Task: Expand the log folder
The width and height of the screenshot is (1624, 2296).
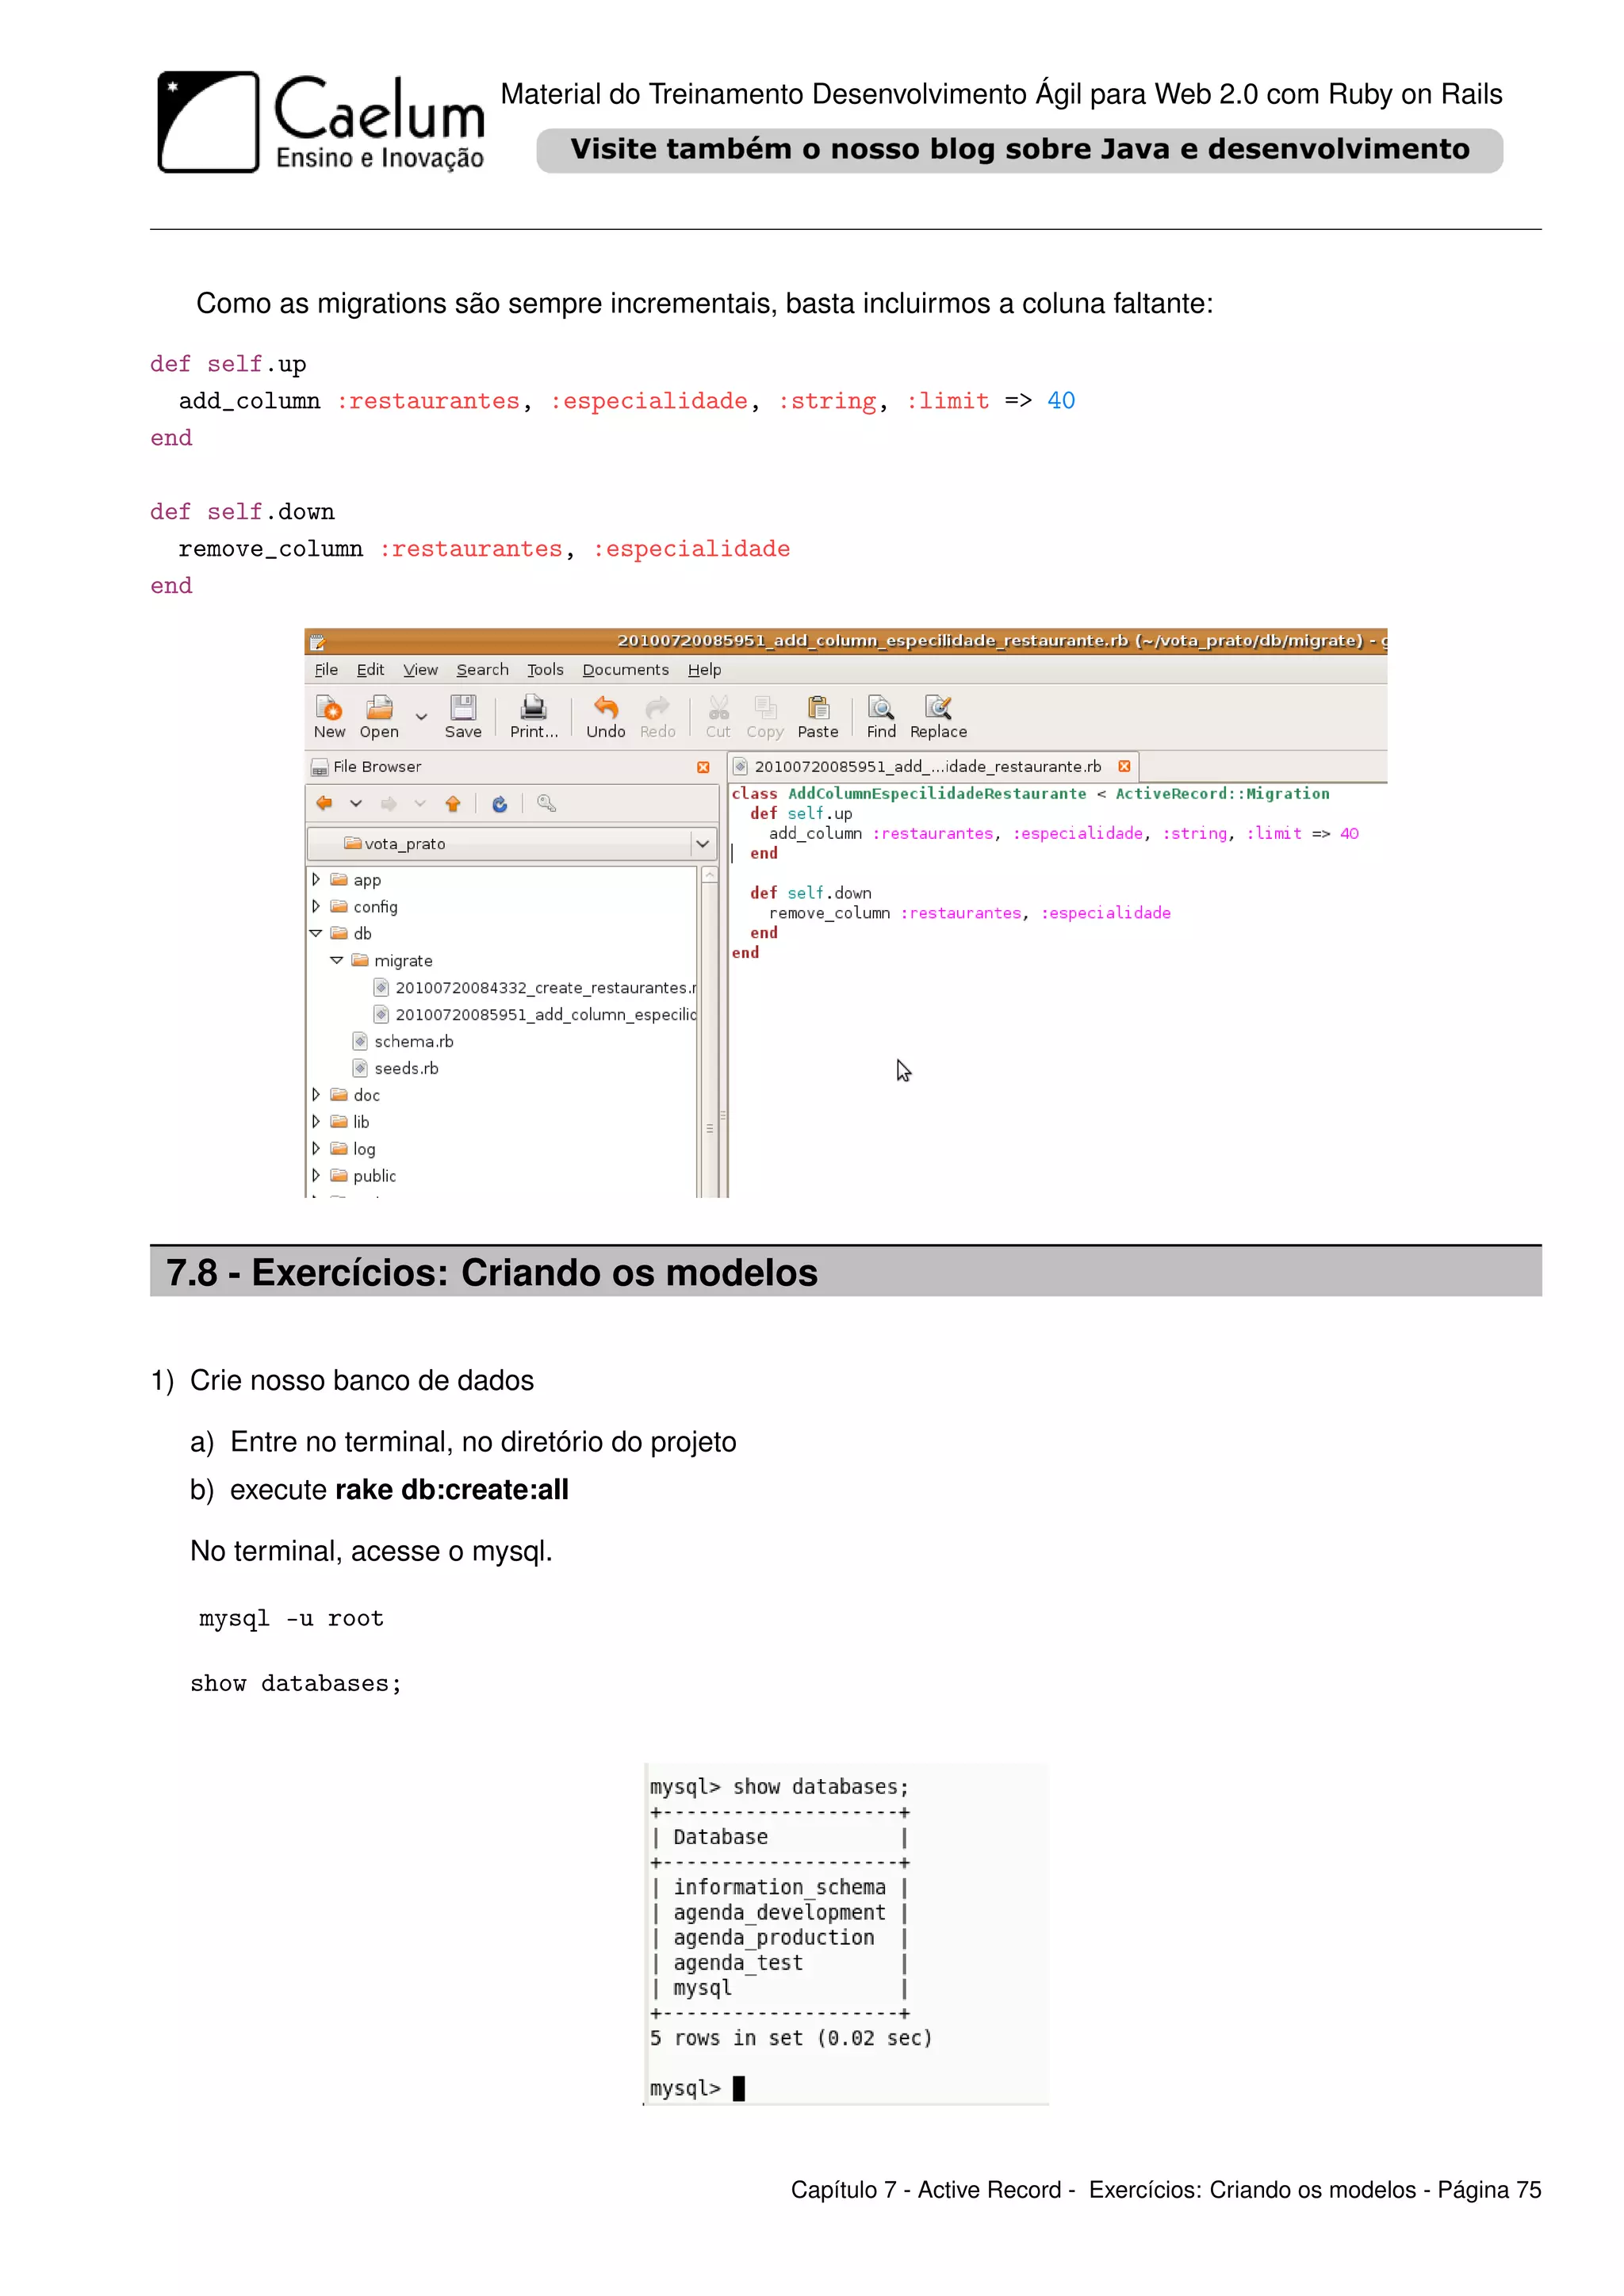Action: tap(316, 1149)
